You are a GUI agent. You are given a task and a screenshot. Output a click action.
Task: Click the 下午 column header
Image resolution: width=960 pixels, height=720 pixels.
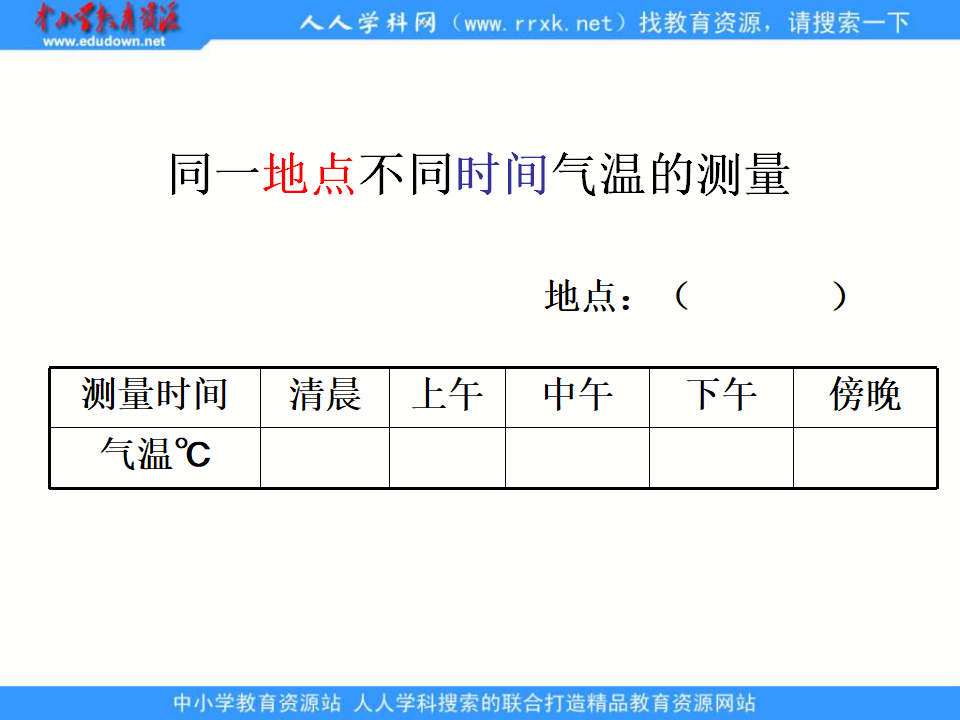[x=721, y=397]
